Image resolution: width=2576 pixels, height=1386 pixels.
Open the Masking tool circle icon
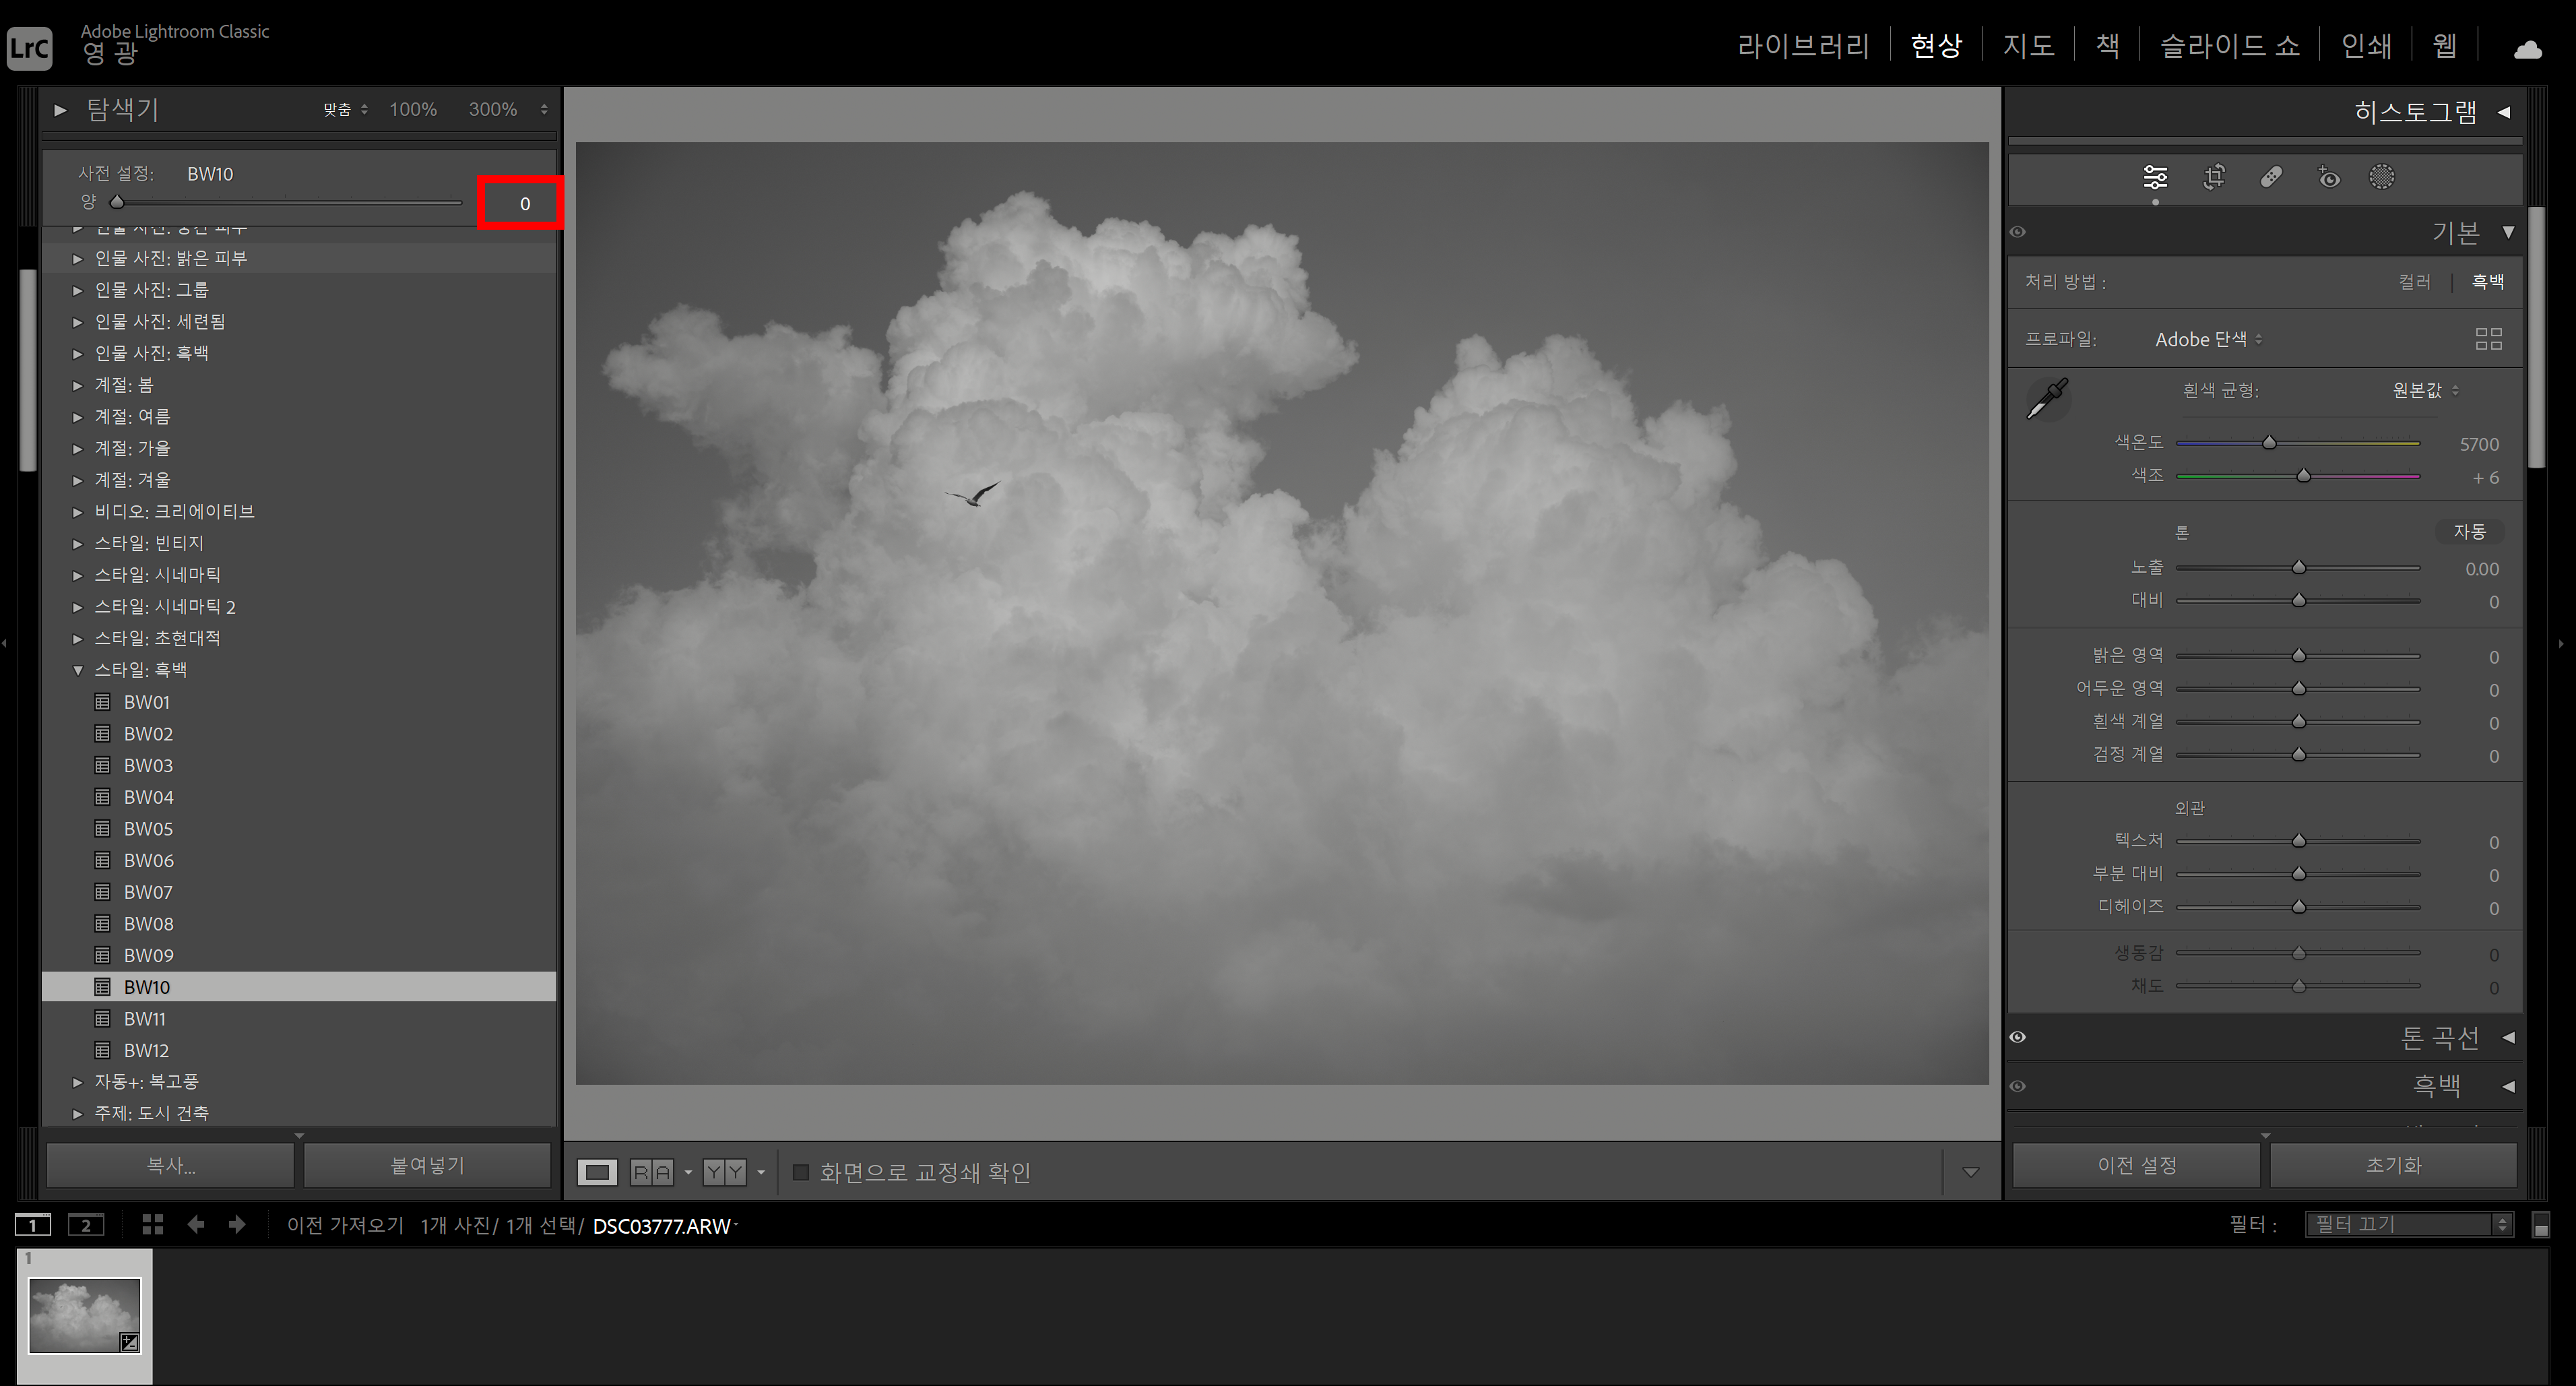[2382, 177]
